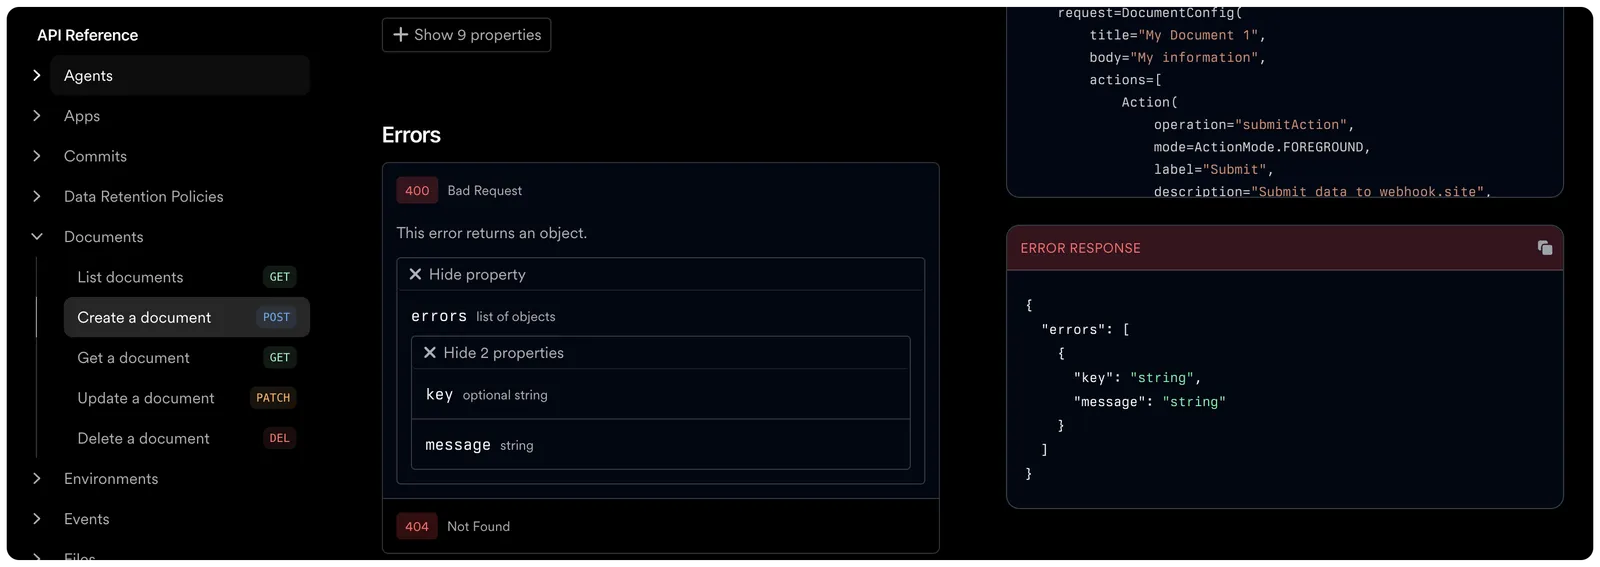
Task: Open the Update a document endpoint
Action: click(187, 398)
